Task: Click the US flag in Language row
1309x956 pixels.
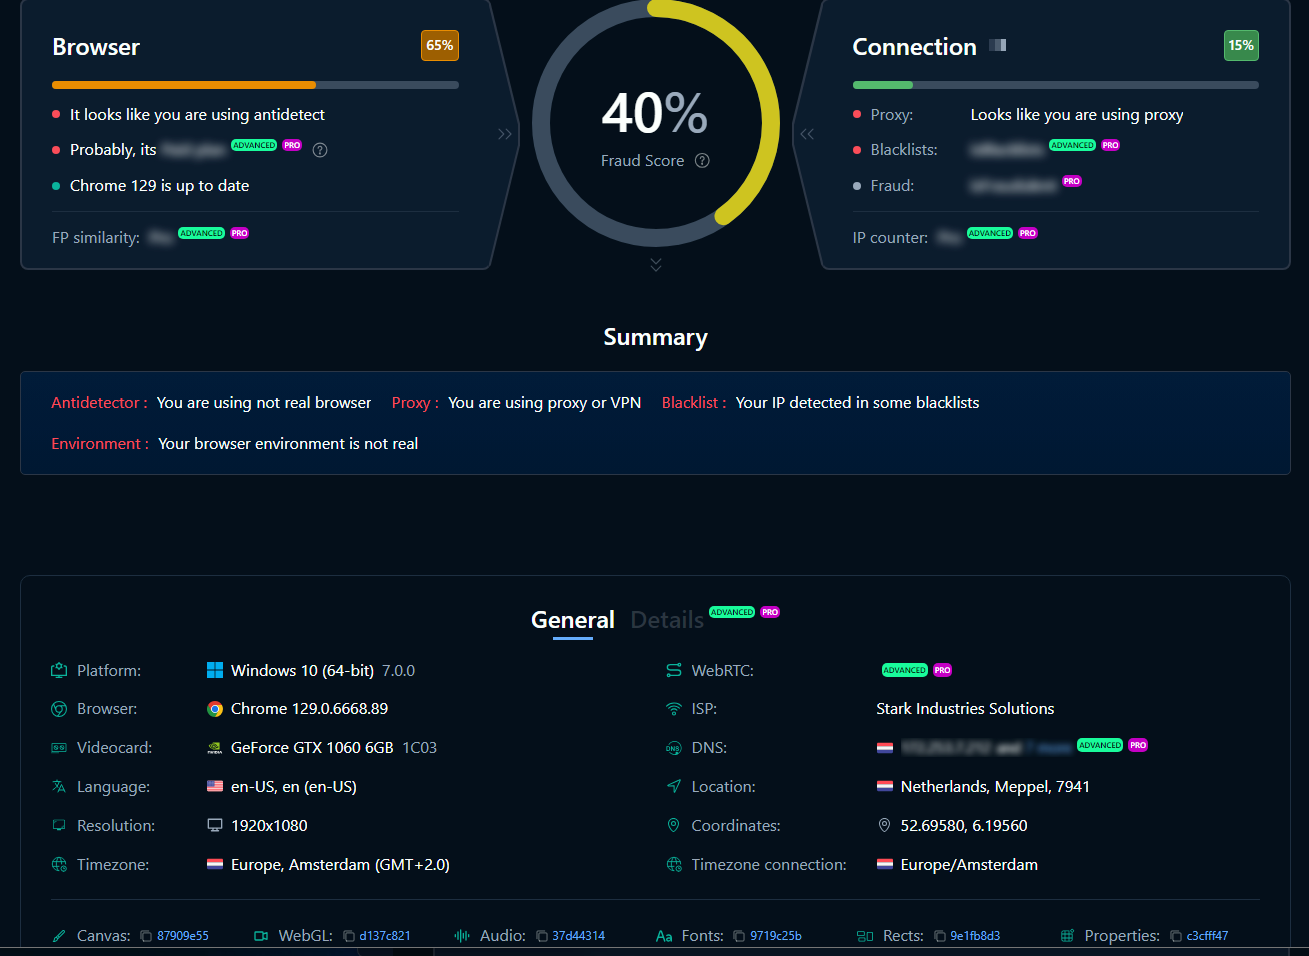Action: 215,787
